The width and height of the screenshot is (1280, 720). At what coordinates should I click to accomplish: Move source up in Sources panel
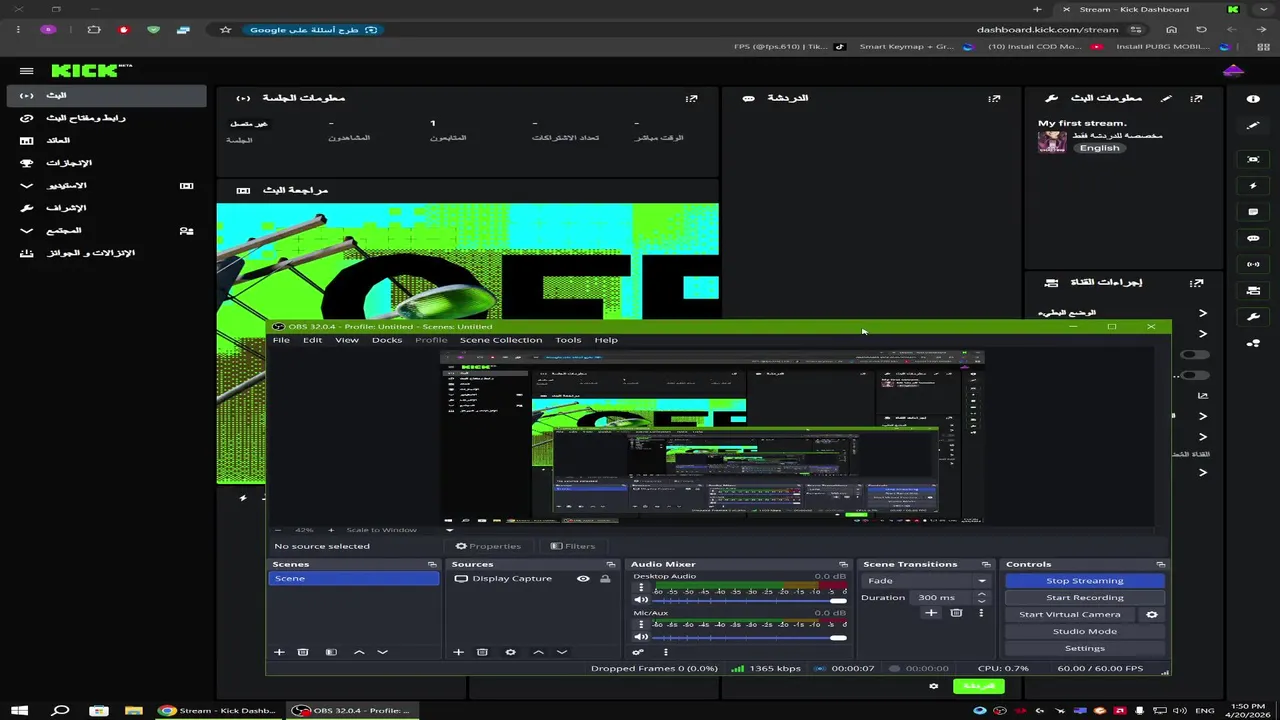538,652
